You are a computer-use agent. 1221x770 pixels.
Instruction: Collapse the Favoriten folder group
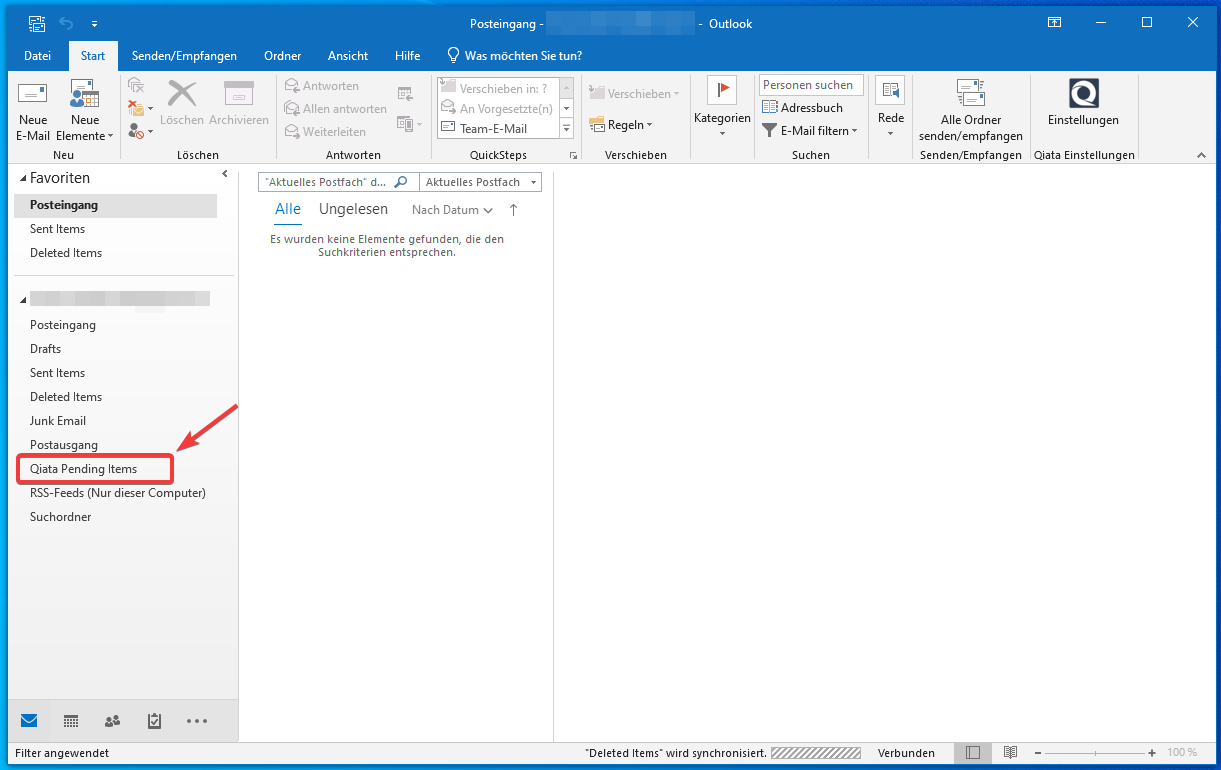tap(22, 178)
